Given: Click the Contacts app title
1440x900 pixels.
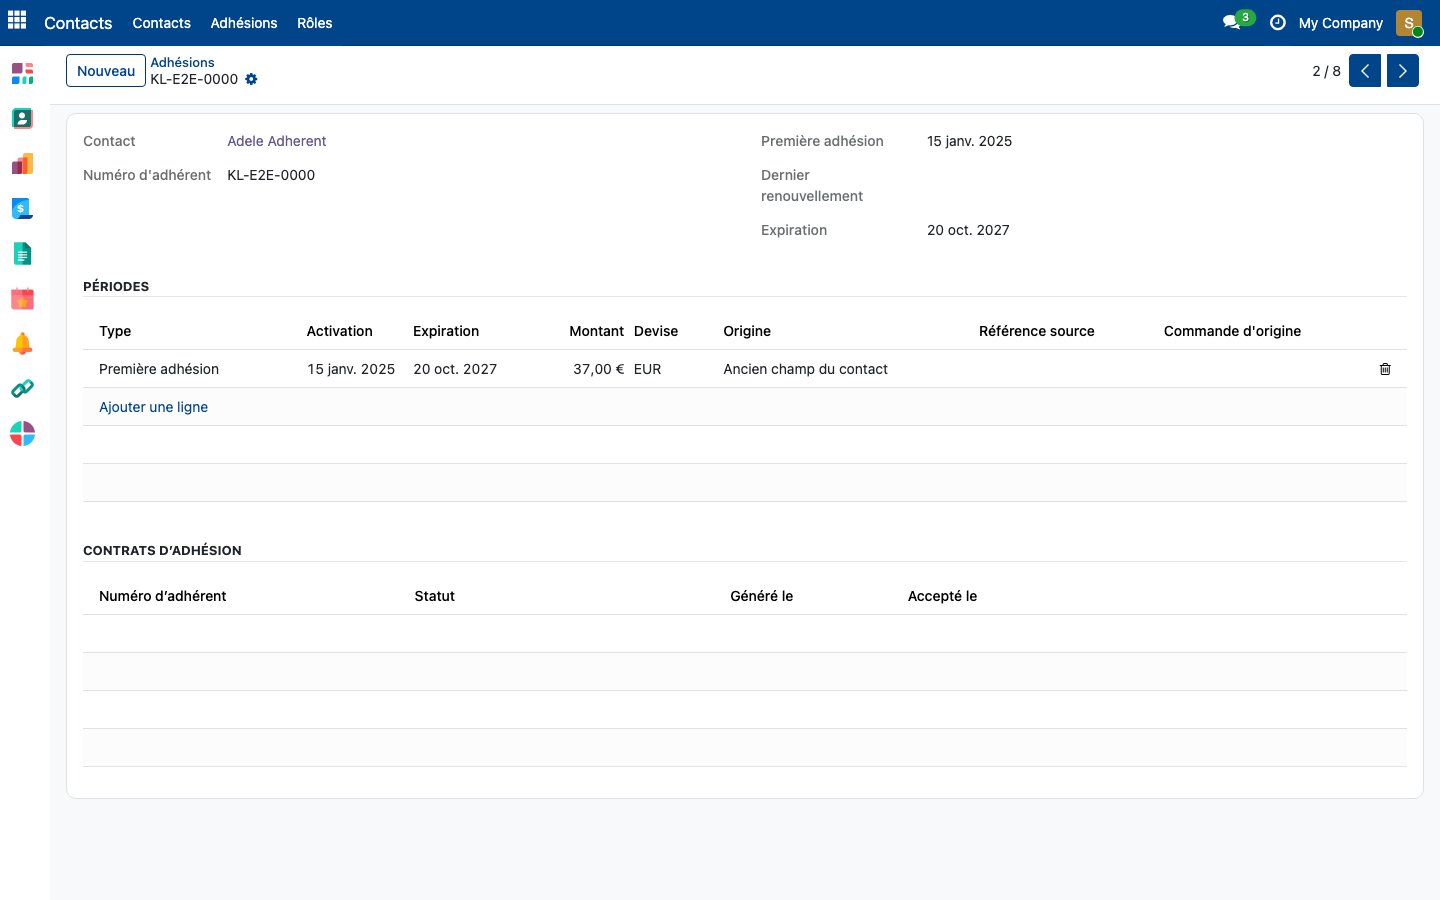Looking at the screenshot, I should pyautogui.click(x=78, y=23).
